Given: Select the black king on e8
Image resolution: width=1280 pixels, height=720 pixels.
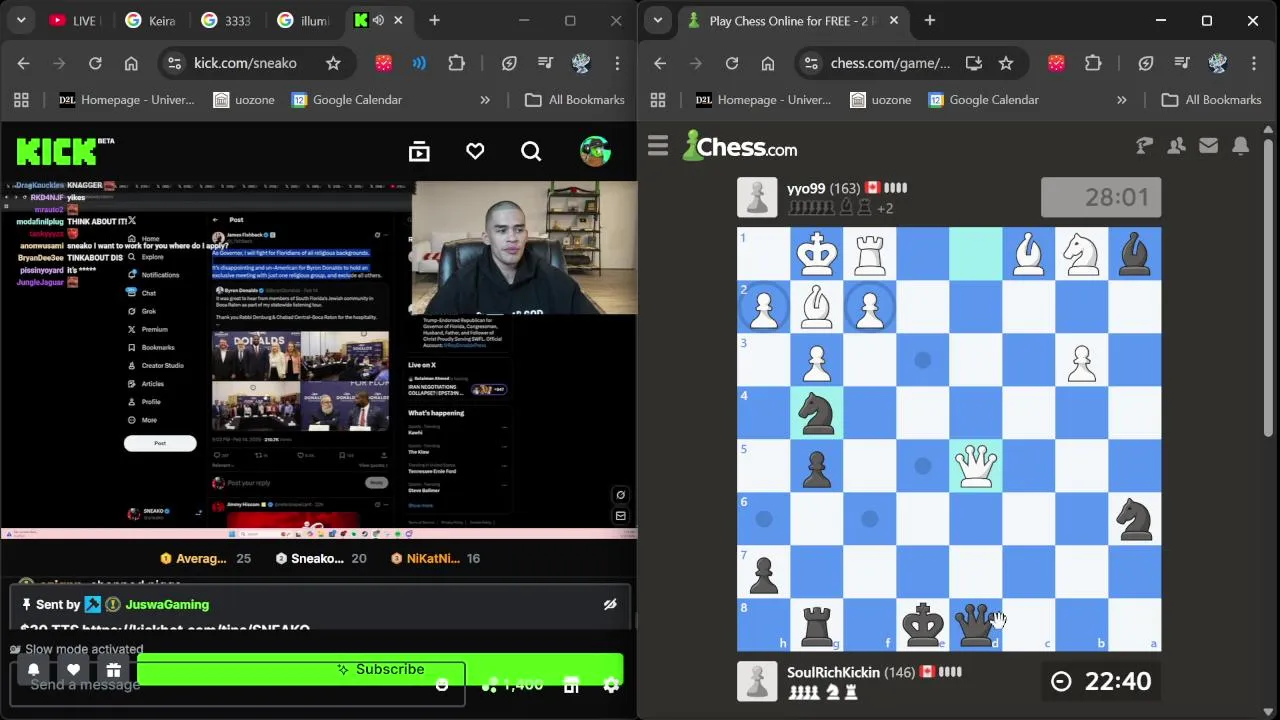Looking at the screenshot, I should (x=922, y=624).
